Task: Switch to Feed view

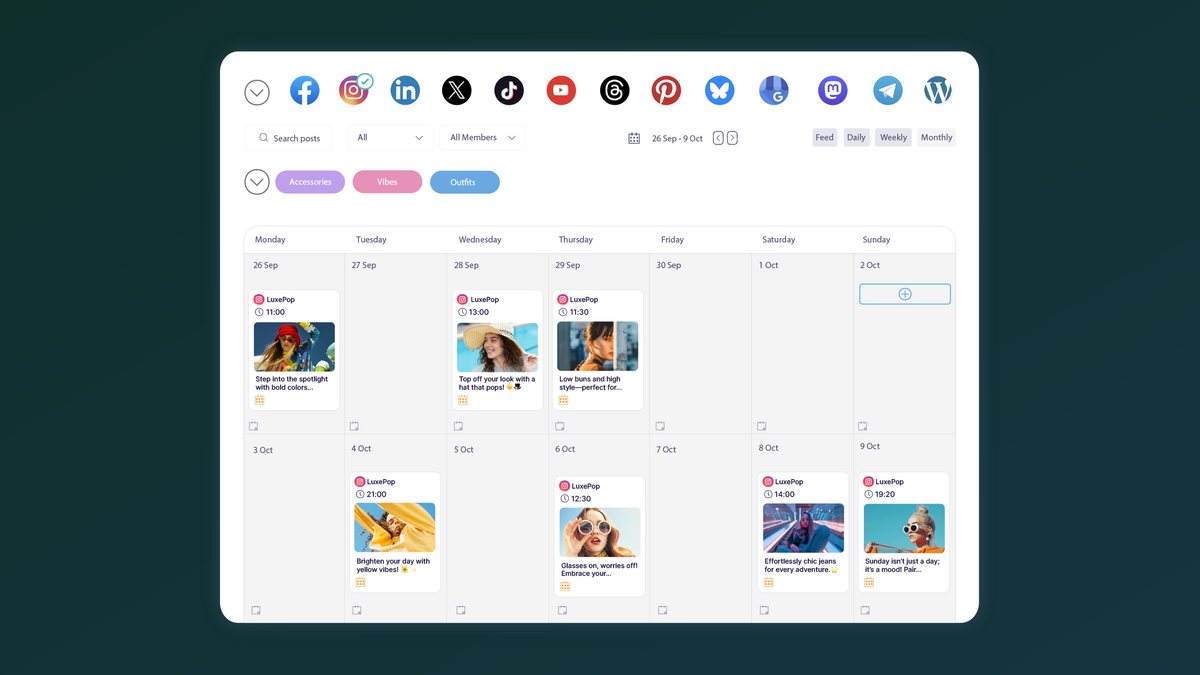Action: click(824, 138)
